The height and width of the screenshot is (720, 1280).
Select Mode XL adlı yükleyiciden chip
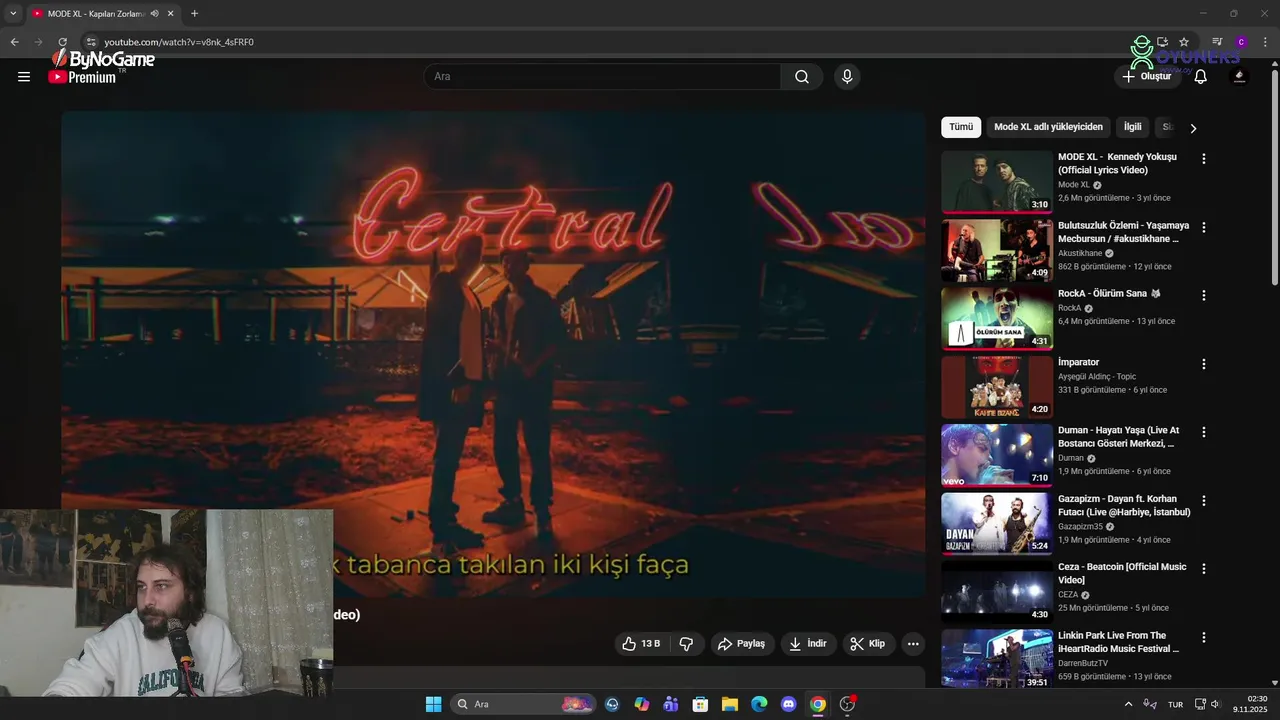coord(1048,127)
